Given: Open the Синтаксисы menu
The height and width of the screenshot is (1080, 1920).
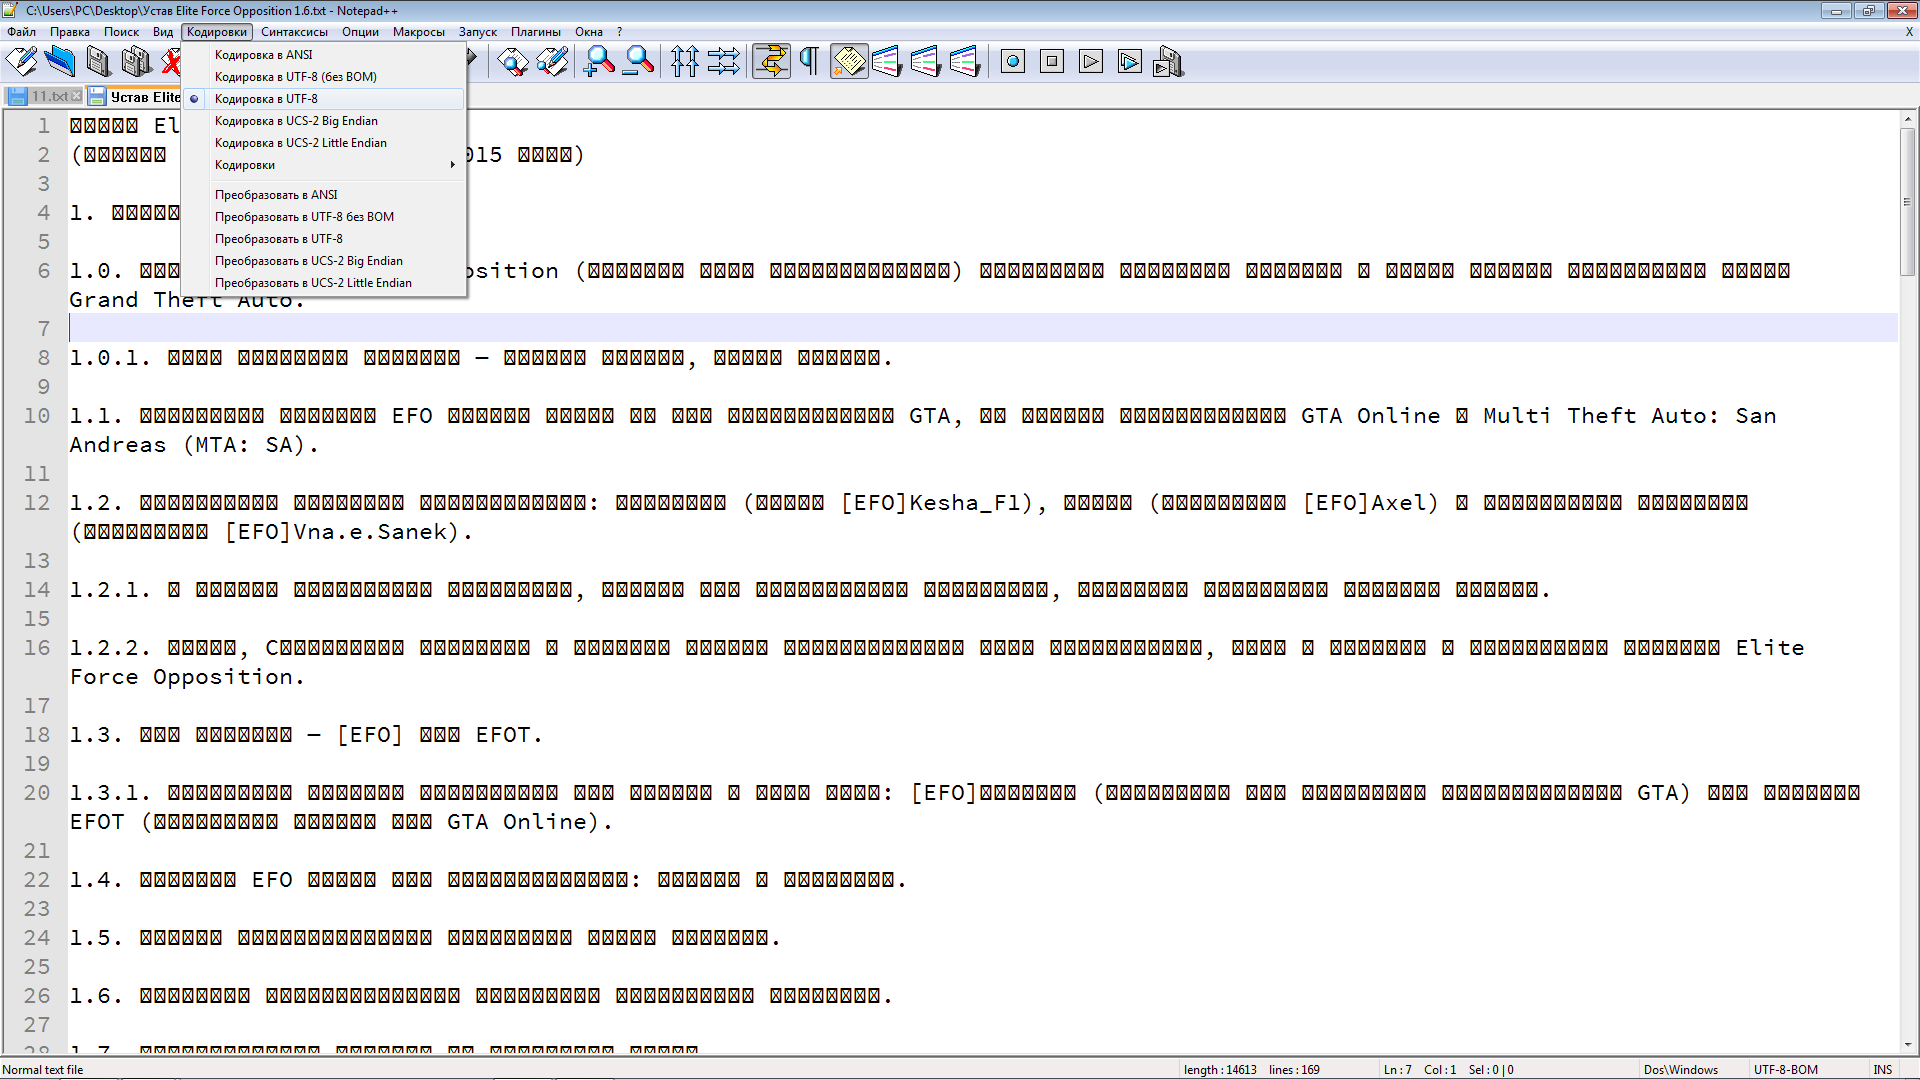Looking at the screenshot, I should click(x=294, y=32).
